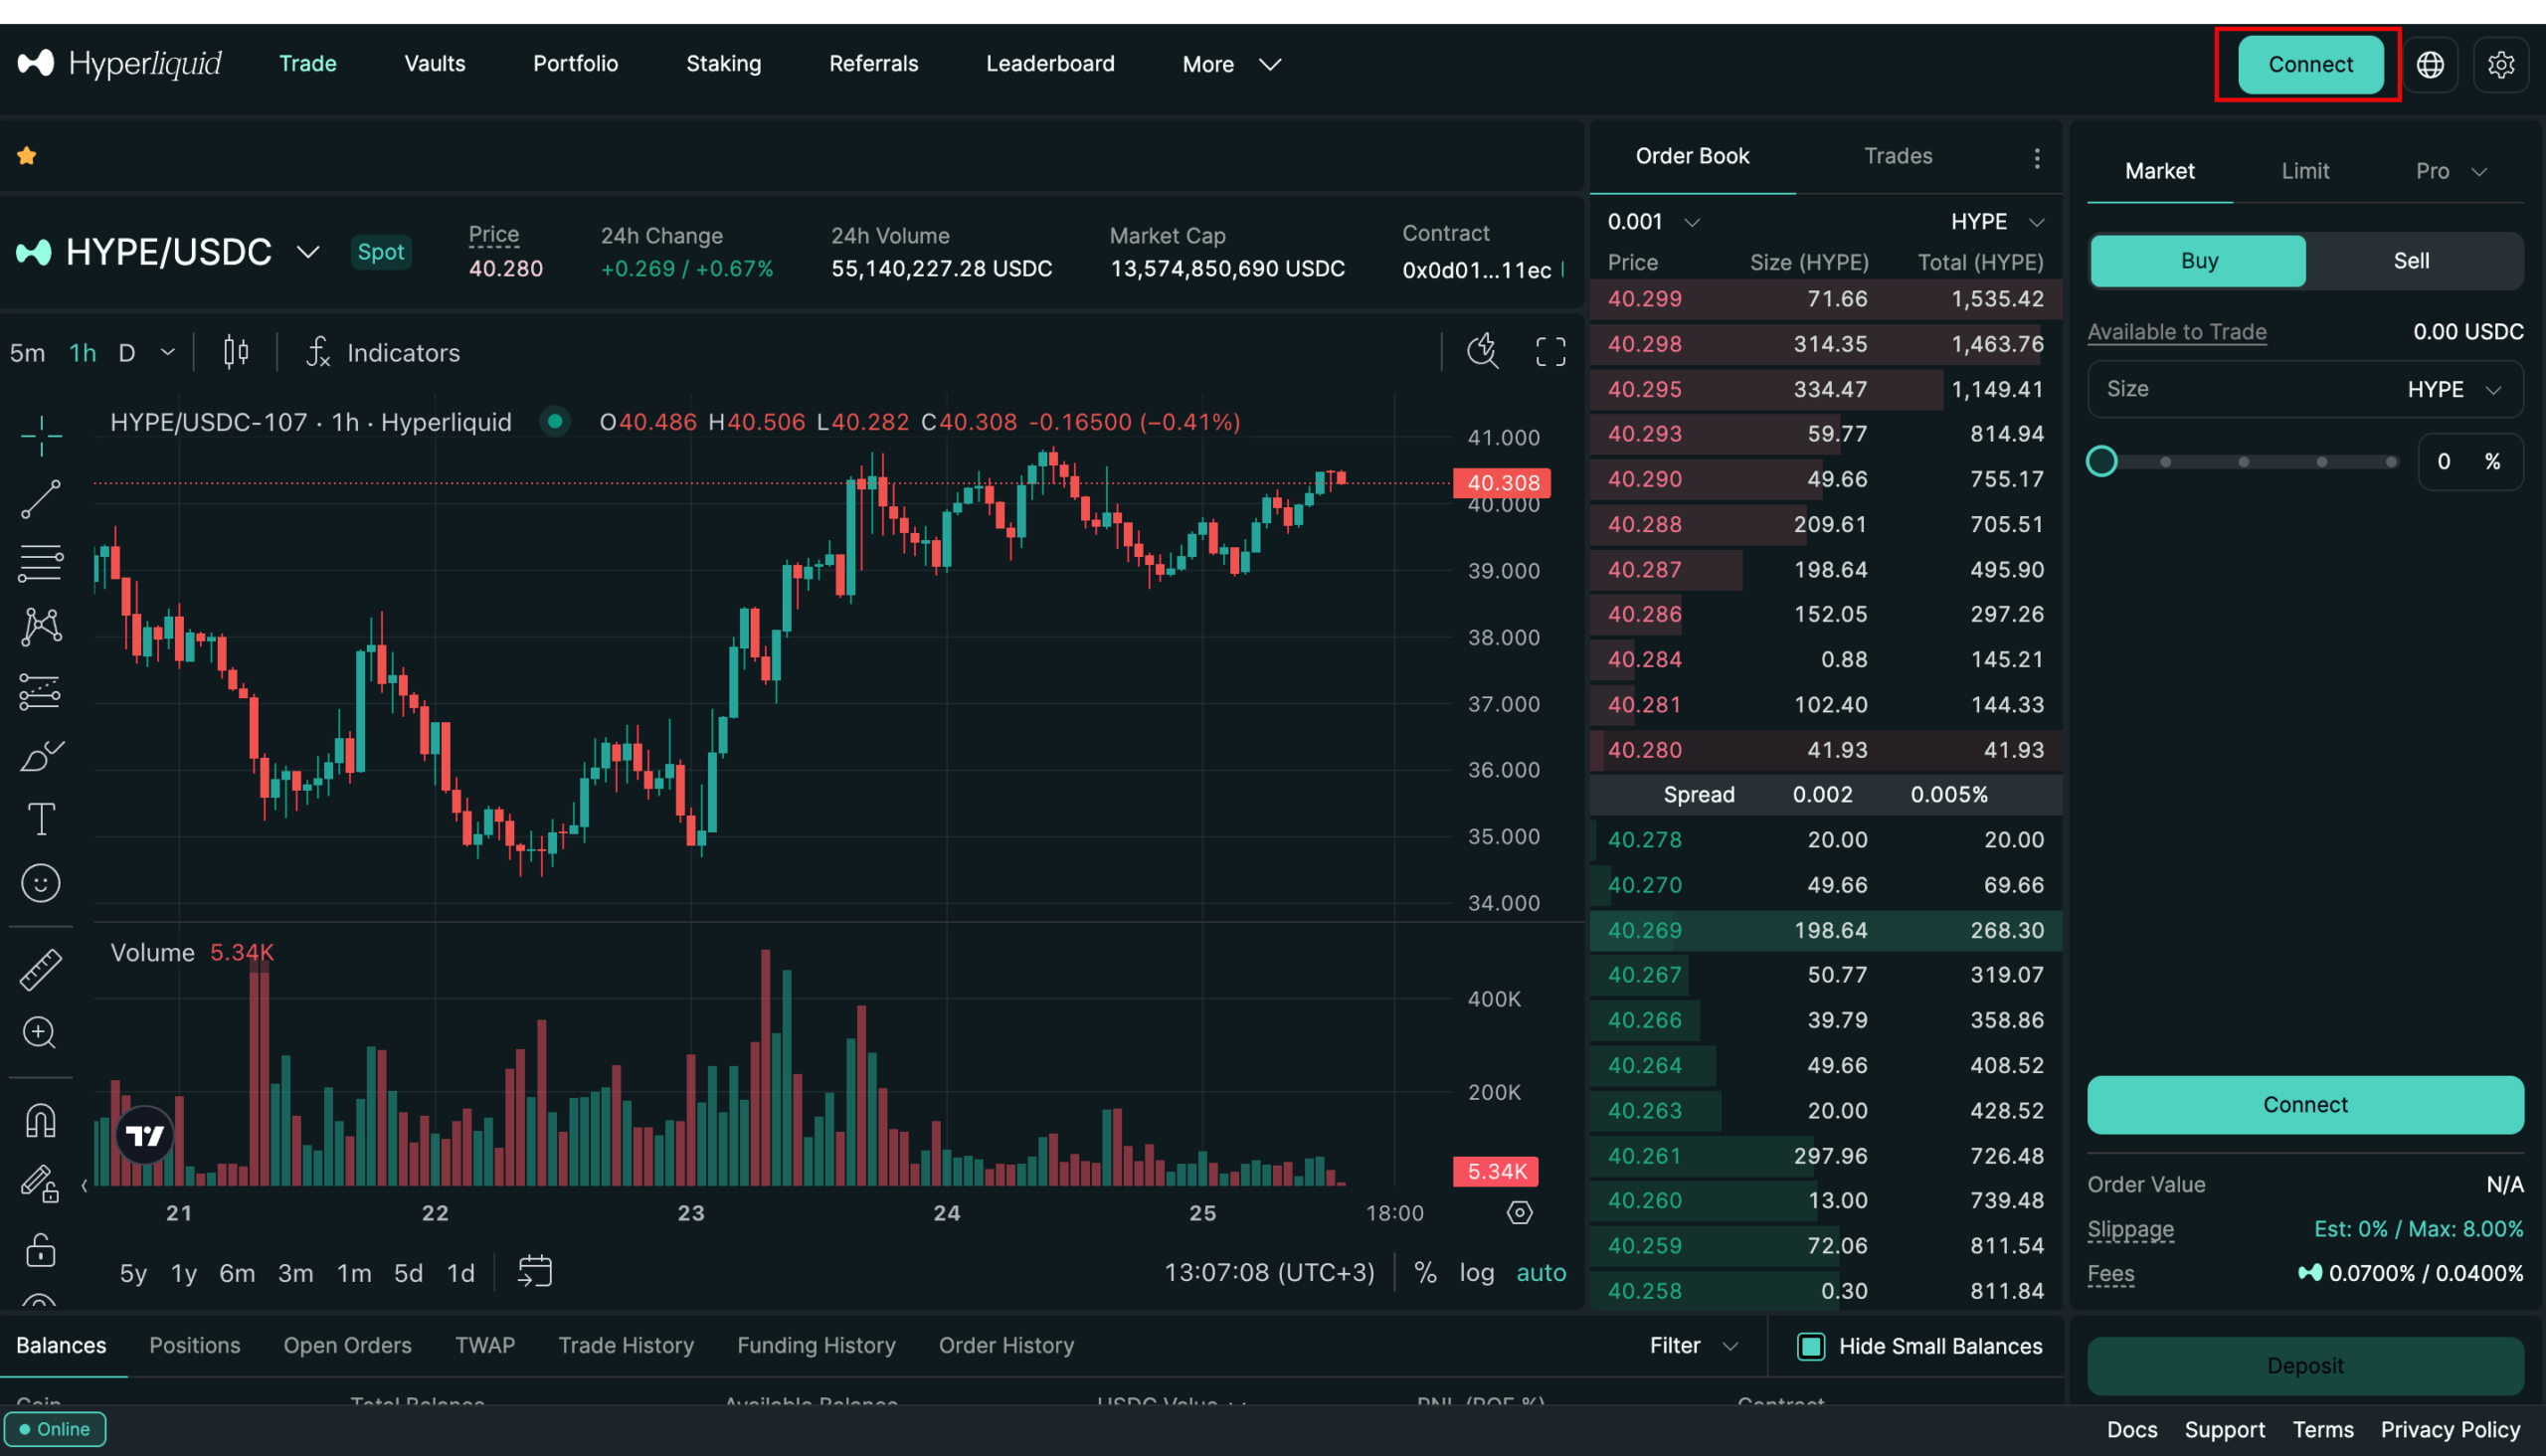The width and height of the screenshot is (2546, 1456).
Task: Switch to the Trades tab
Action: pos(1898,156)
